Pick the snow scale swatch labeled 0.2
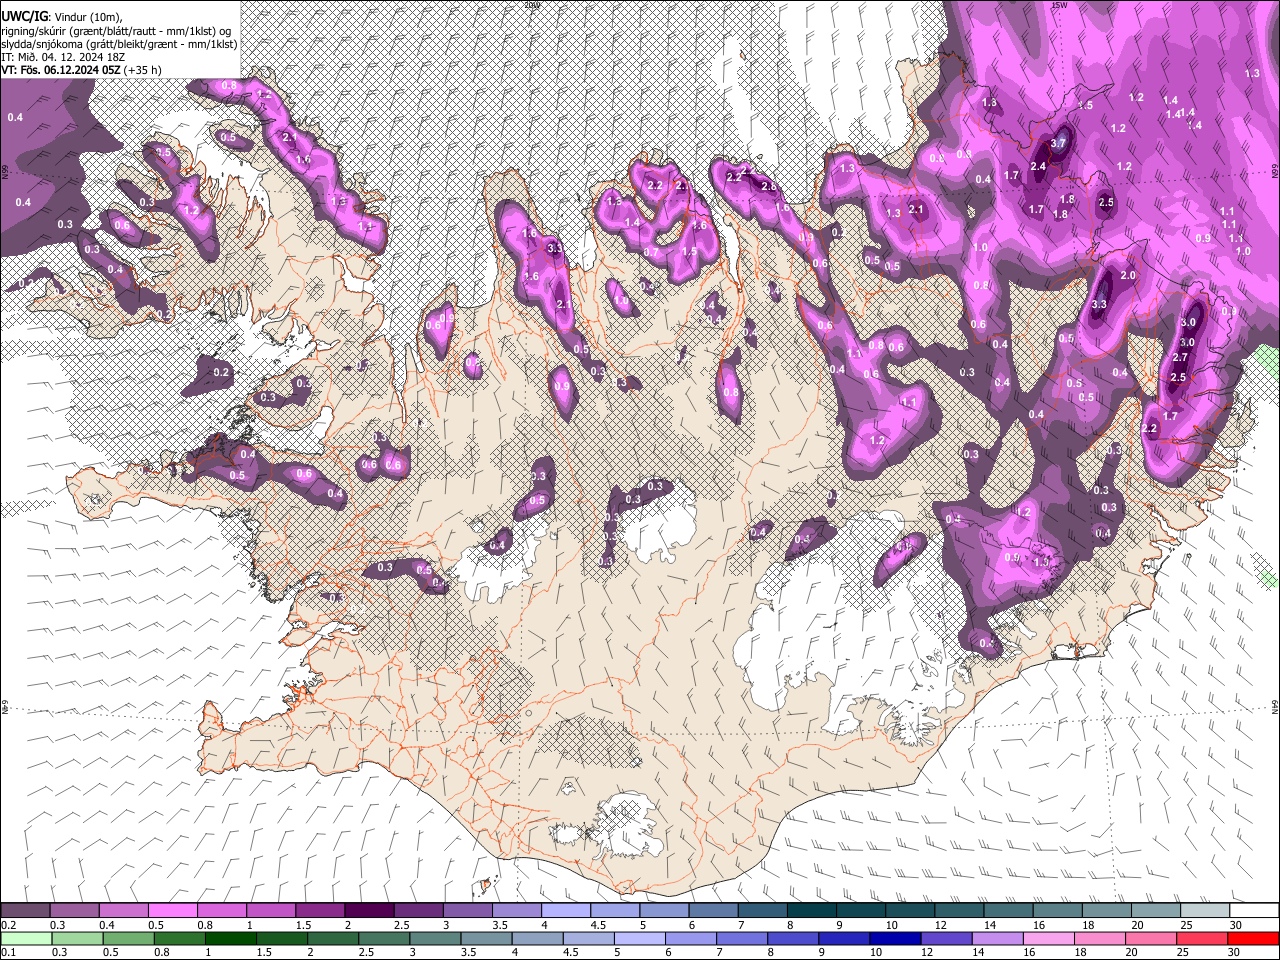 coord(25,911)
